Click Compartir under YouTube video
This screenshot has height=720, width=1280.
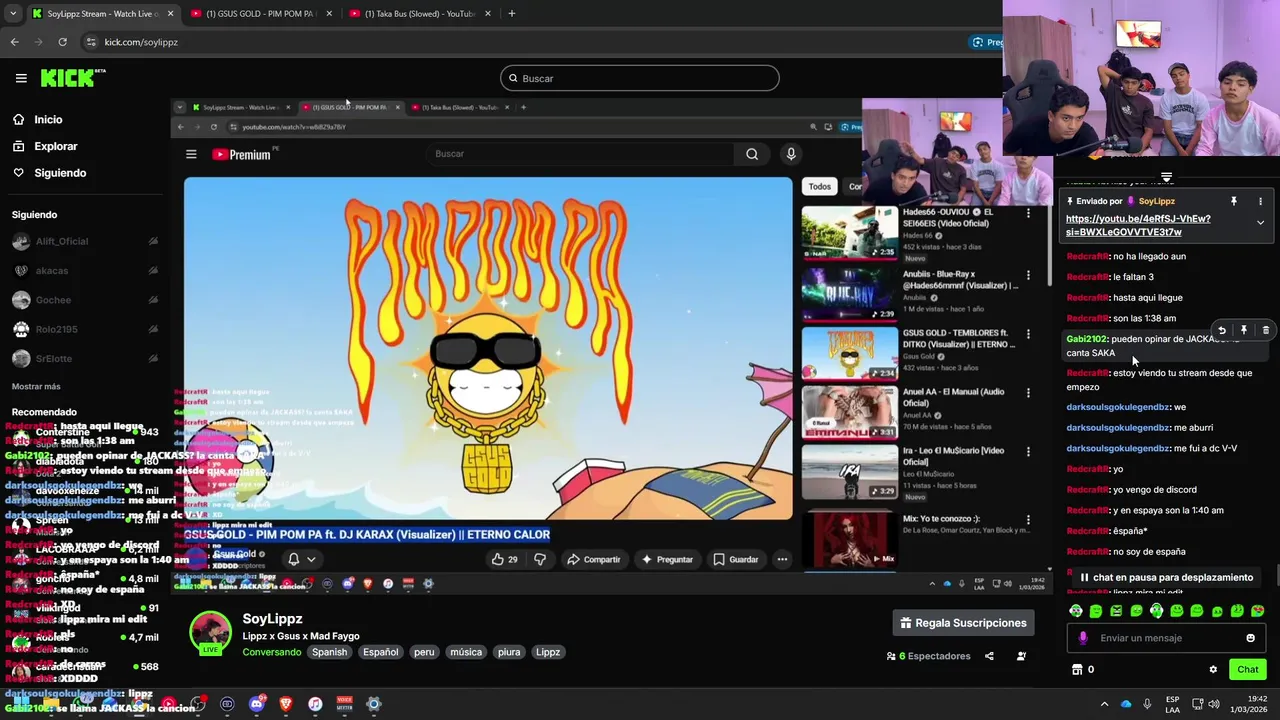coord(594,559)
